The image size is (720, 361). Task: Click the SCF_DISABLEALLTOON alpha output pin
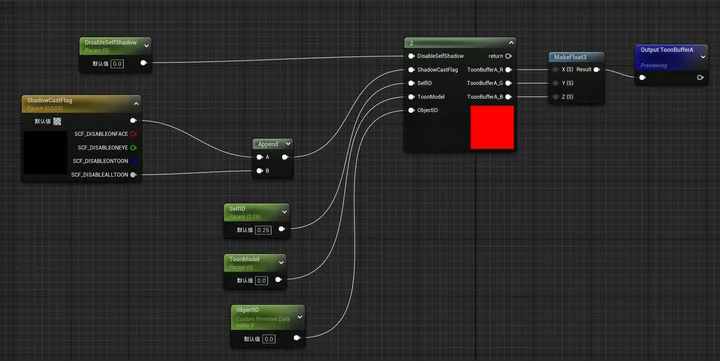(x=133, y=175)
